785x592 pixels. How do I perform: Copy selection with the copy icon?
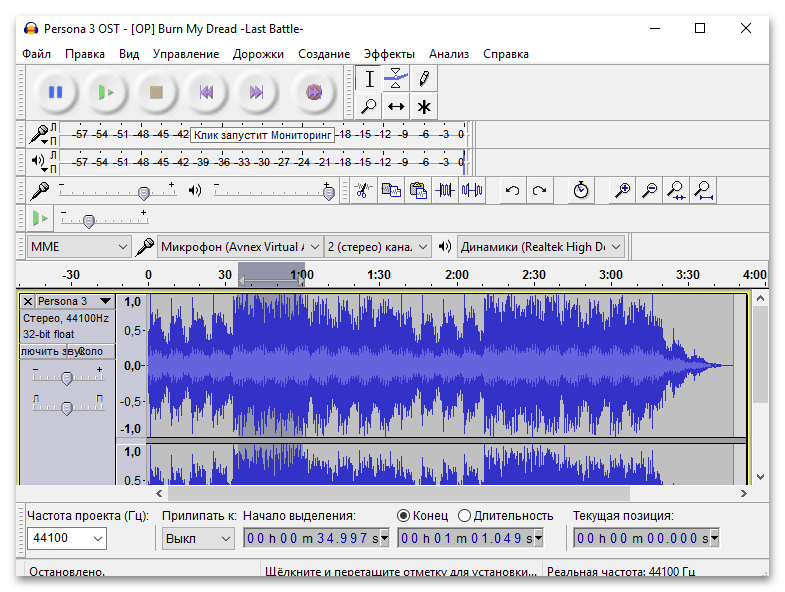pos(391,190)
